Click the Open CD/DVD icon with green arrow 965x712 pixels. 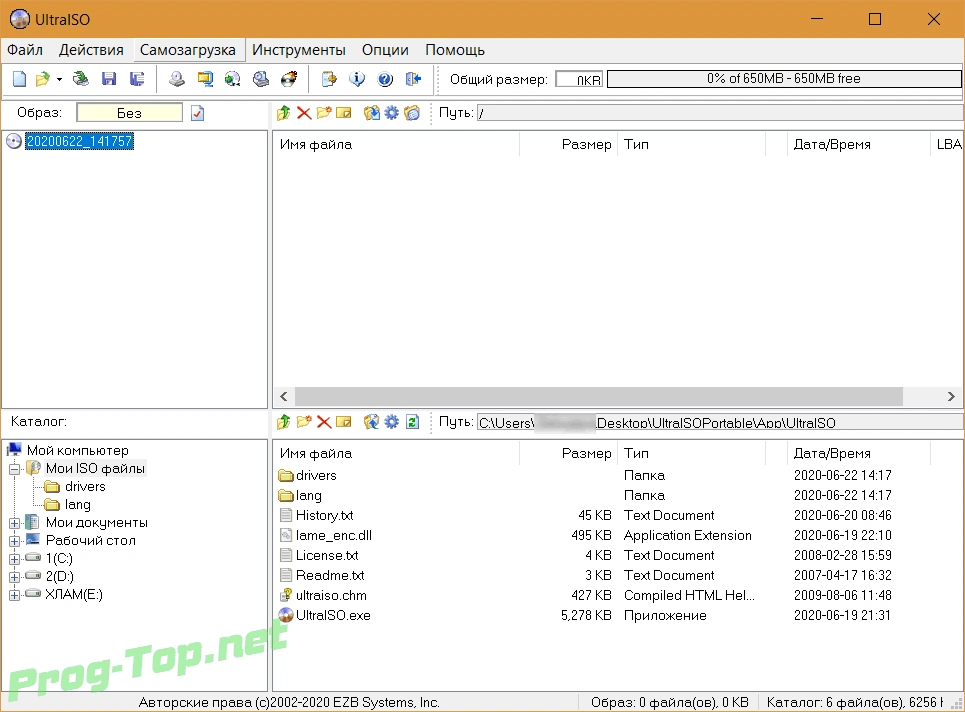tap(81, 79)
